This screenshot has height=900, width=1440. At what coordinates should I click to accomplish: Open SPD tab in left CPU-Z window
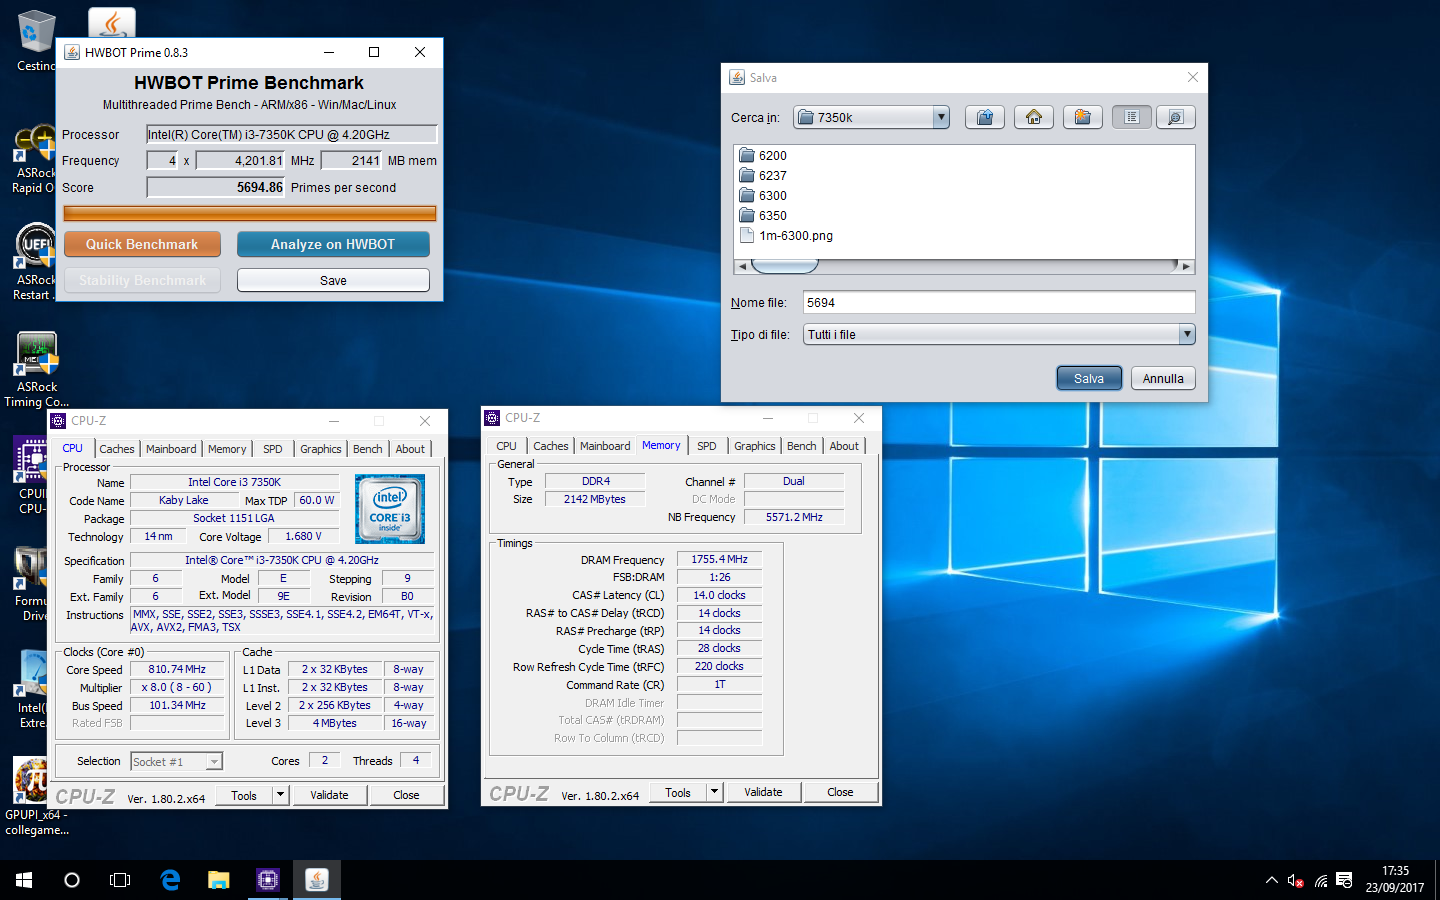click(x=273, y=449)
